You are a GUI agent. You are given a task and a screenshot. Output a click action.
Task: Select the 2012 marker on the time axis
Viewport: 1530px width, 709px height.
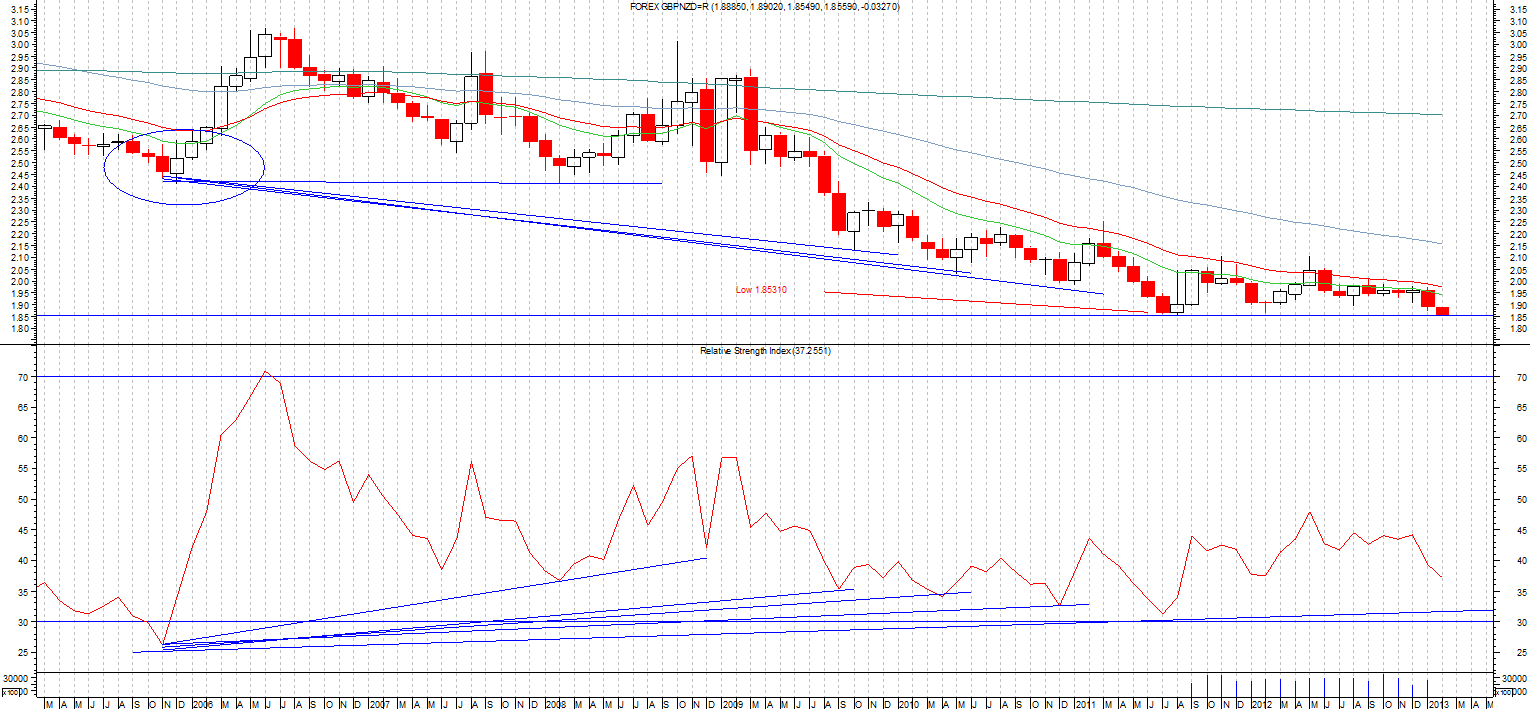[x=1261, y=704]
